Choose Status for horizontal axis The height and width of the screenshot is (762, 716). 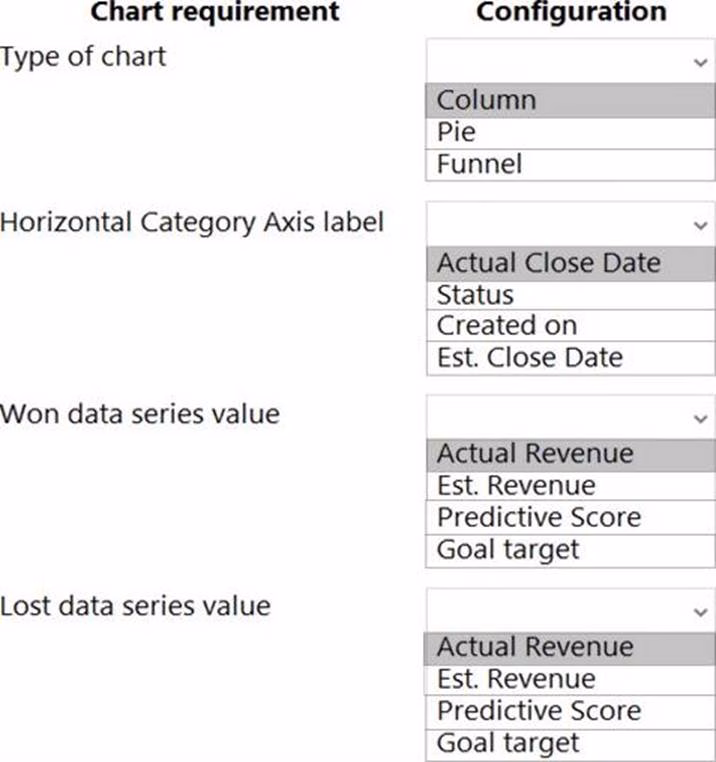(x=570, y=295)
